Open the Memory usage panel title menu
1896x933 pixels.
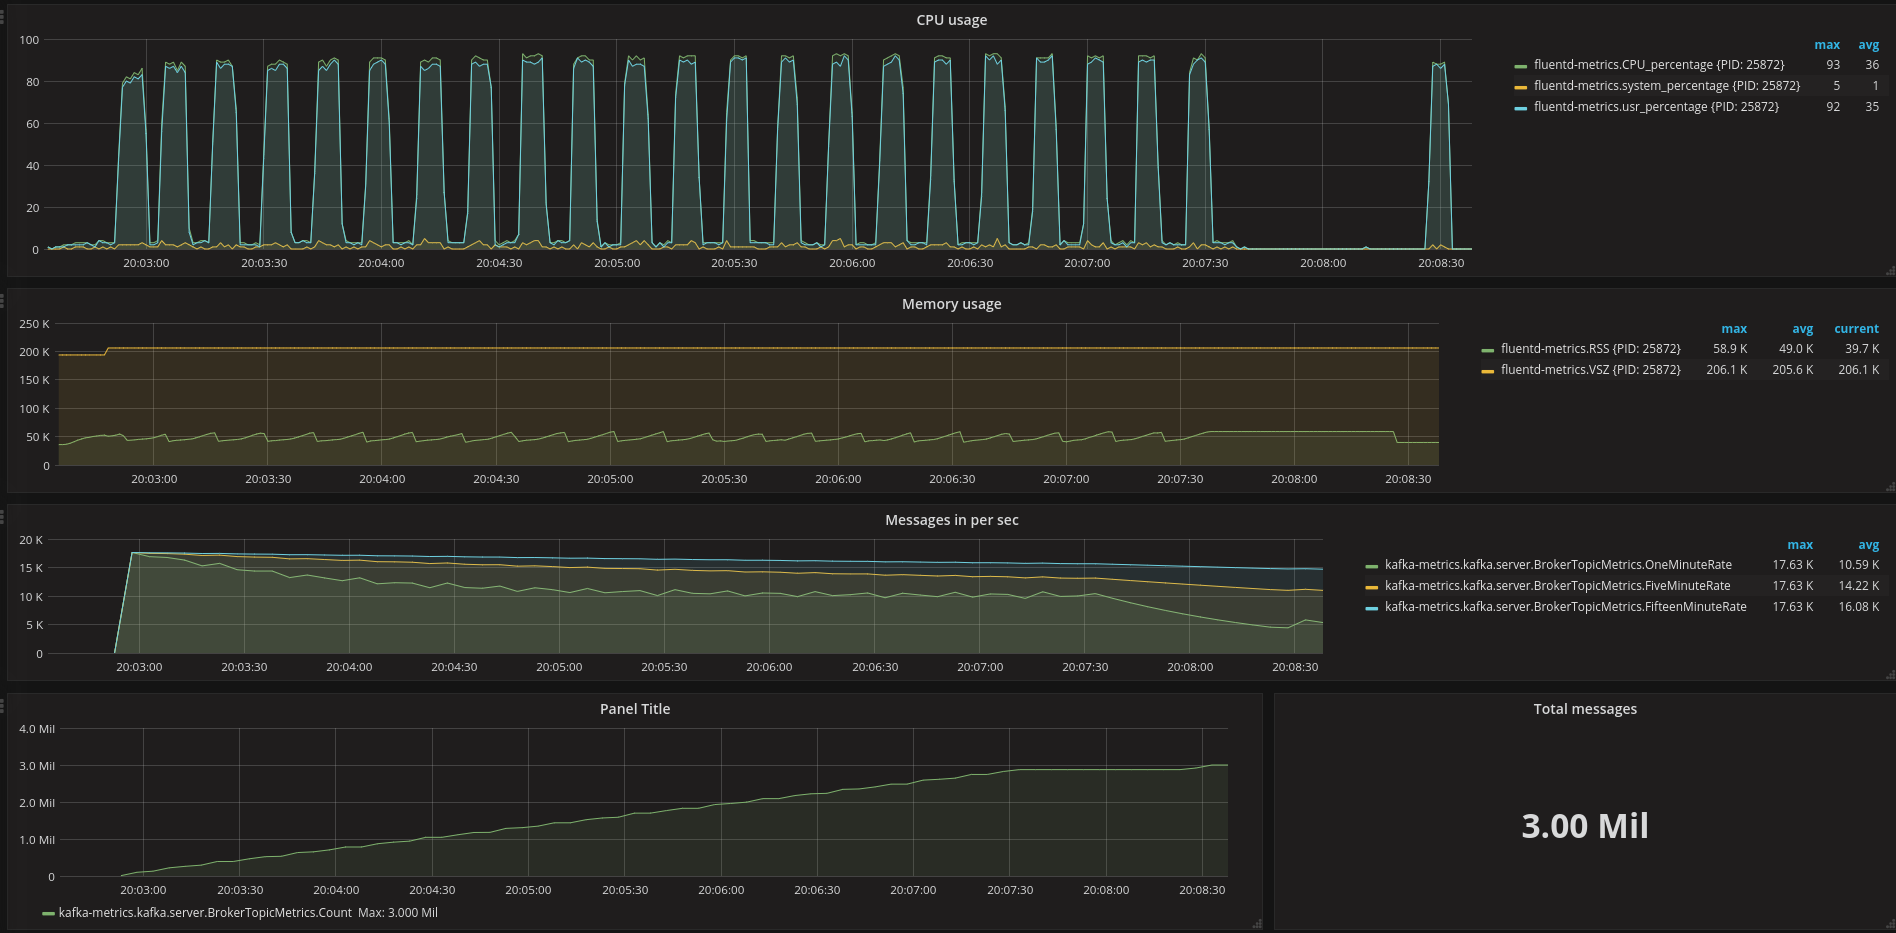pyautogui.click(x=951, y=304)
